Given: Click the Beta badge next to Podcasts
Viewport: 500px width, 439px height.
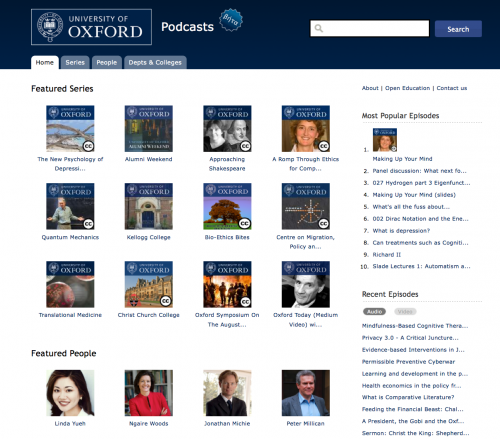Looking at the screenshot, I should pos(231,20).
